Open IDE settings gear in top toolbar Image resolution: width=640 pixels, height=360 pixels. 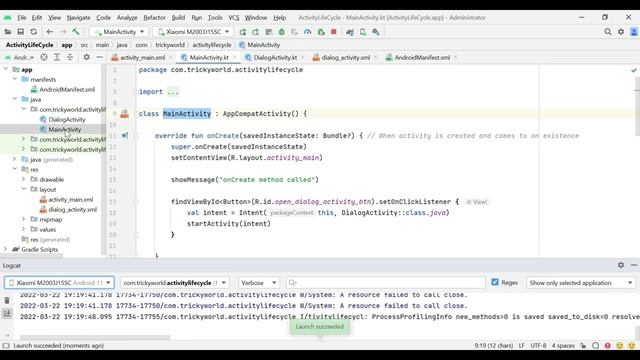coord(621,32)
